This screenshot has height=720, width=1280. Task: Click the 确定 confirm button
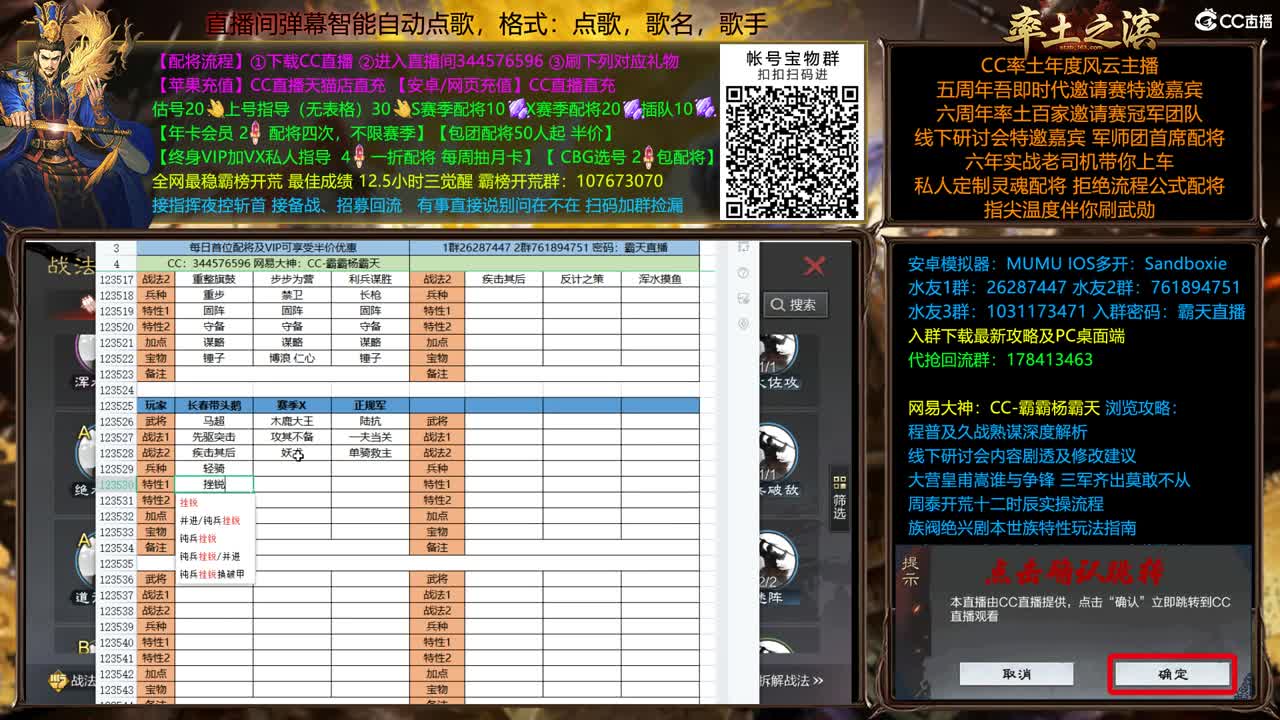(x=1172, y=674)
